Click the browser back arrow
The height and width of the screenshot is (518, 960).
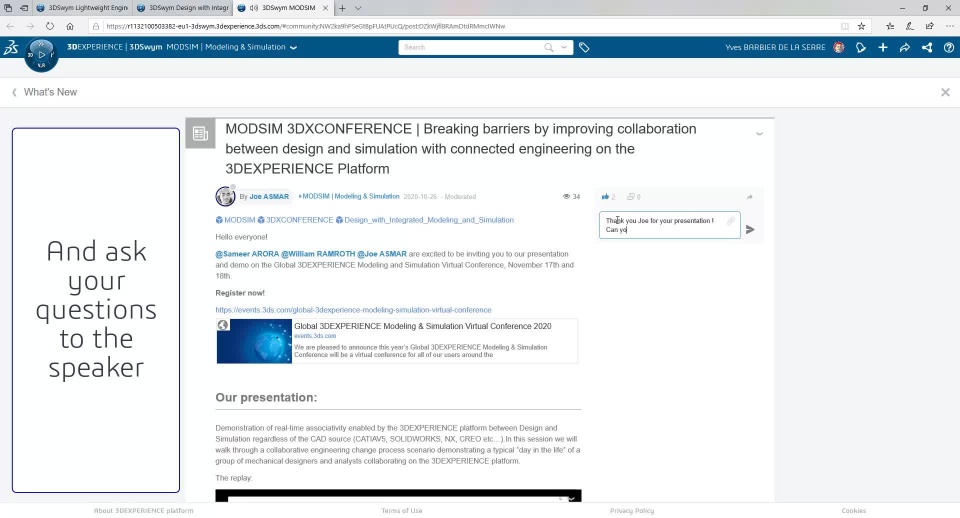tap(10, 26)
